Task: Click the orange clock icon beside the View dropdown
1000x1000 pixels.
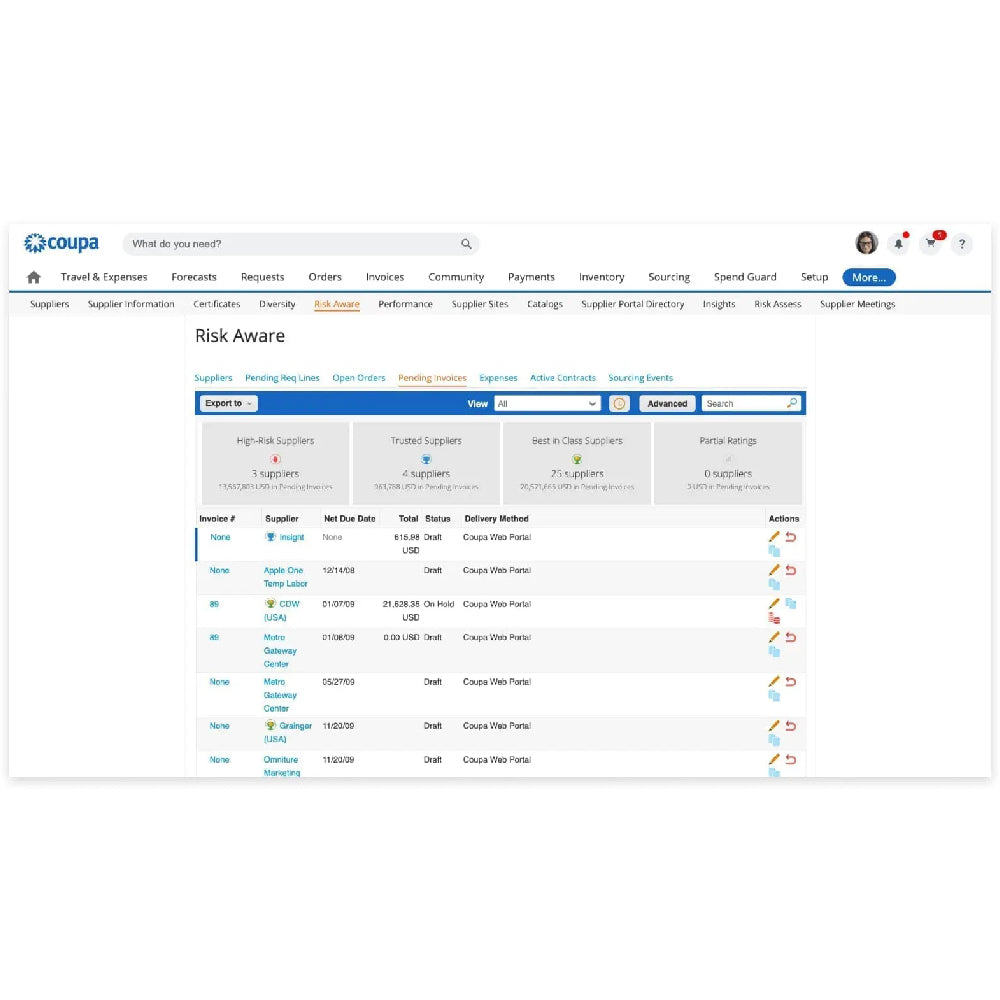Action: click(619, 404)
